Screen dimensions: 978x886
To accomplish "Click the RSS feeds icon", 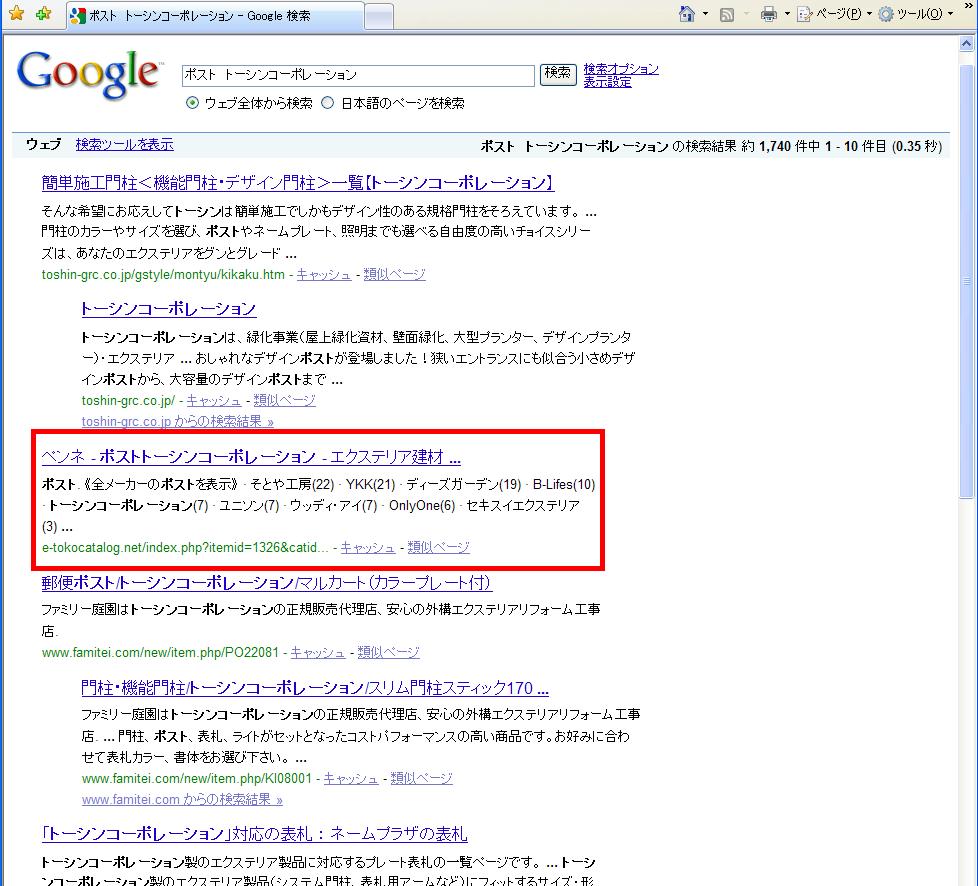I will (x=727, y=14).
